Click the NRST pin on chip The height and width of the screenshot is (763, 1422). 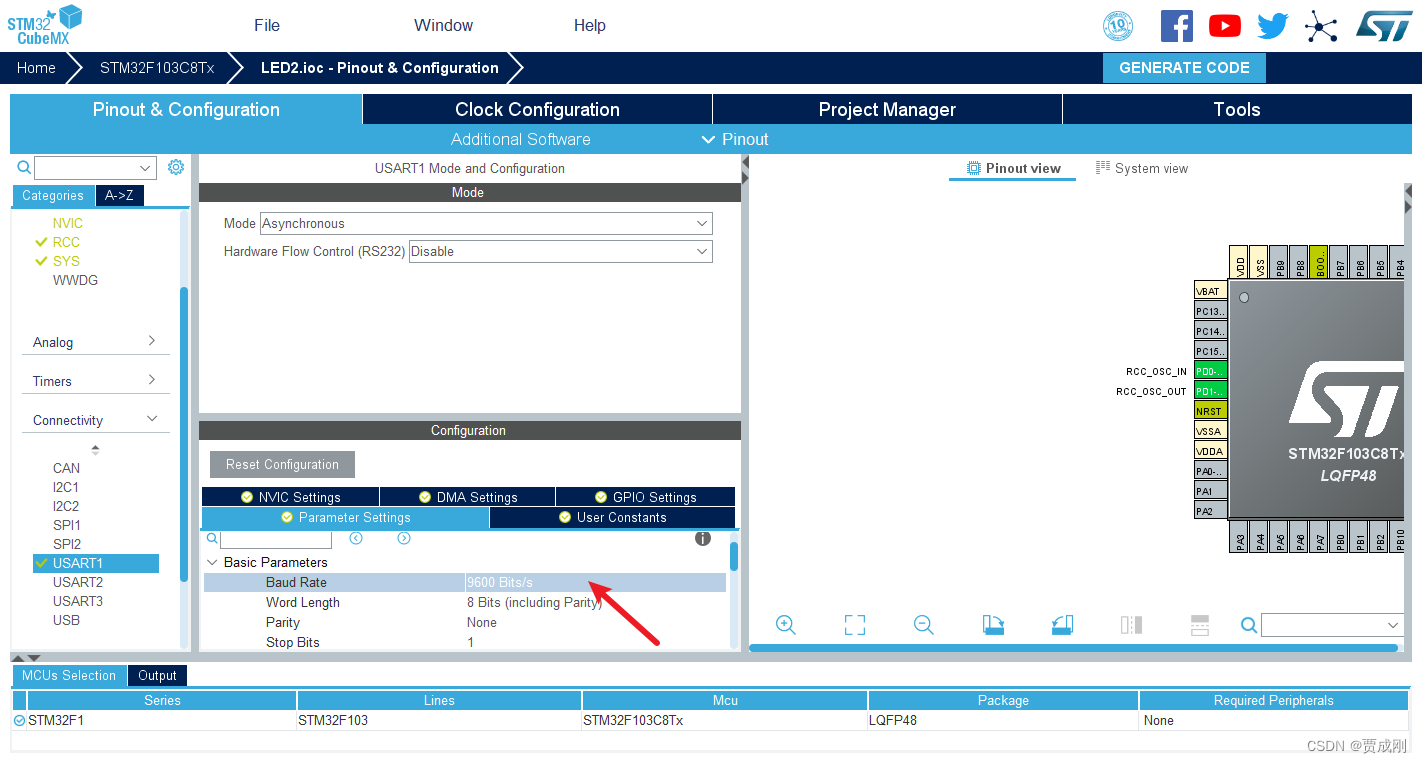point(1210,411)
